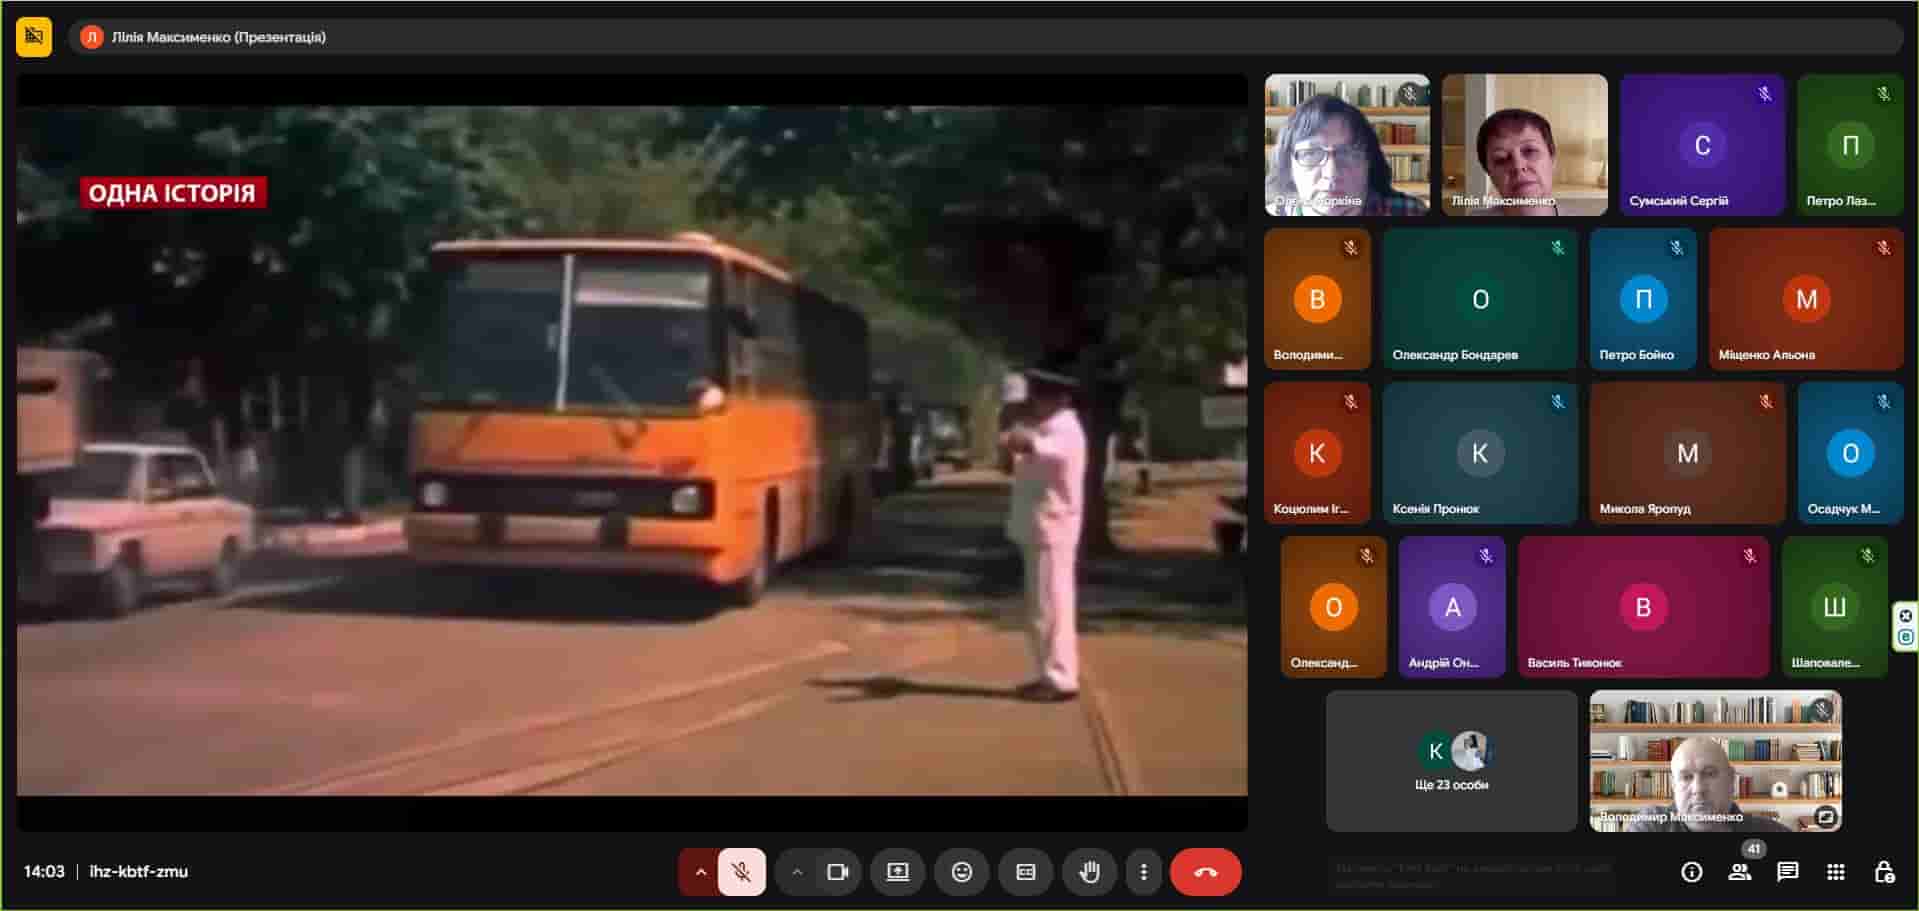The image size is (1919, 911).
Task: Open the activities grid icon
Action: 1835,872
